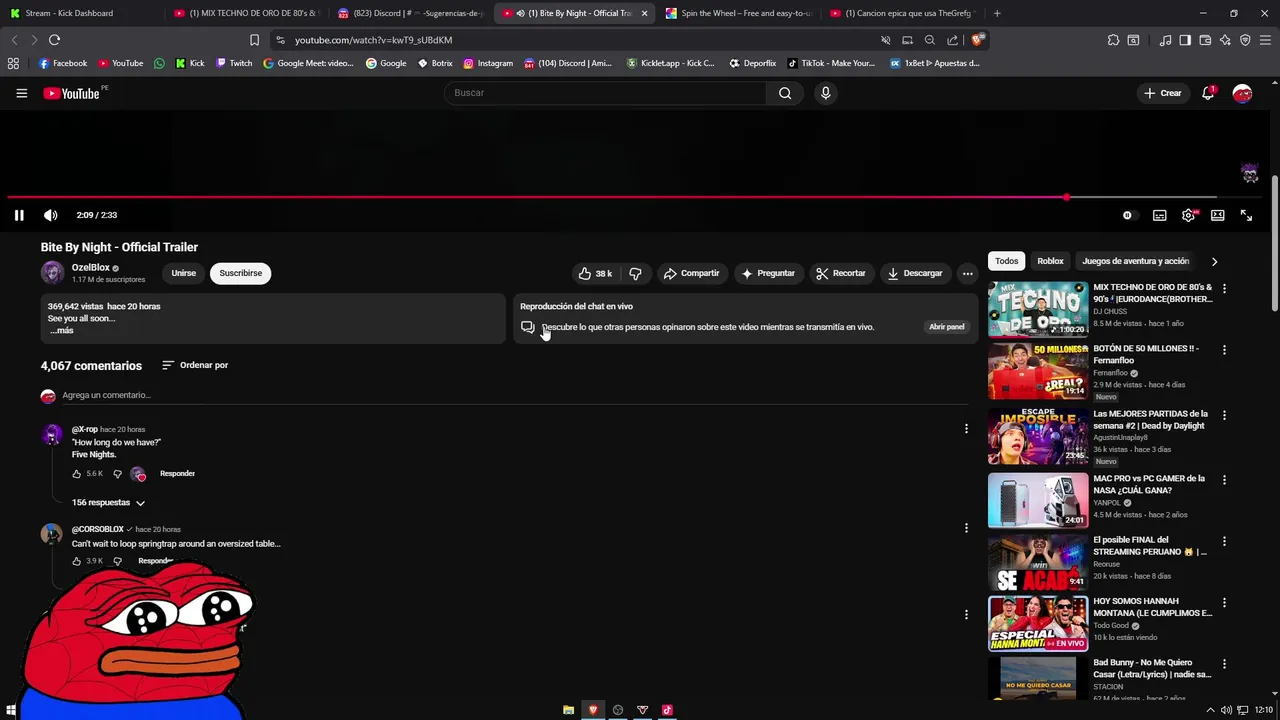Screen dimensions: 1280x720
Task: Open the OzelBlox channel avatar
Action: [x=52, y=272]
